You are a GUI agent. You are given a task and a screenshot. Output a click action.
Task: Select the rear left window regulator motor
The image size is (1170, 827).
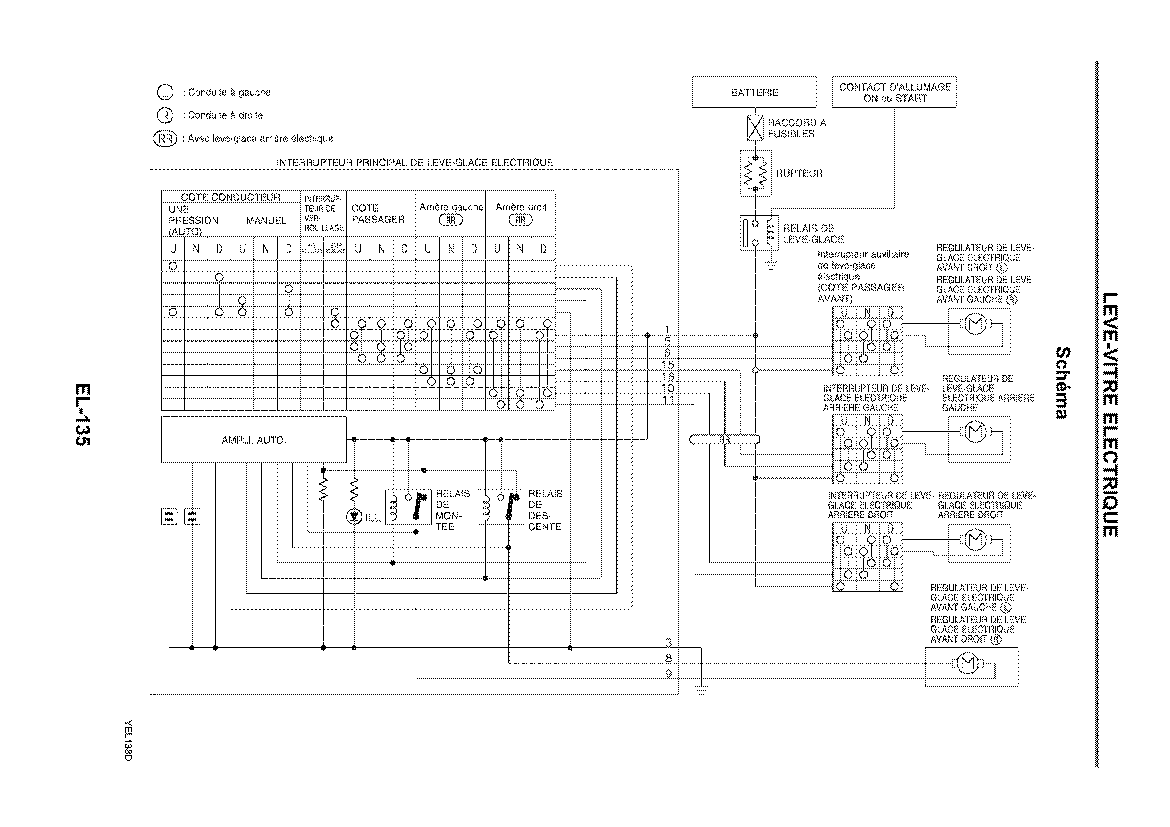(973, 432)
